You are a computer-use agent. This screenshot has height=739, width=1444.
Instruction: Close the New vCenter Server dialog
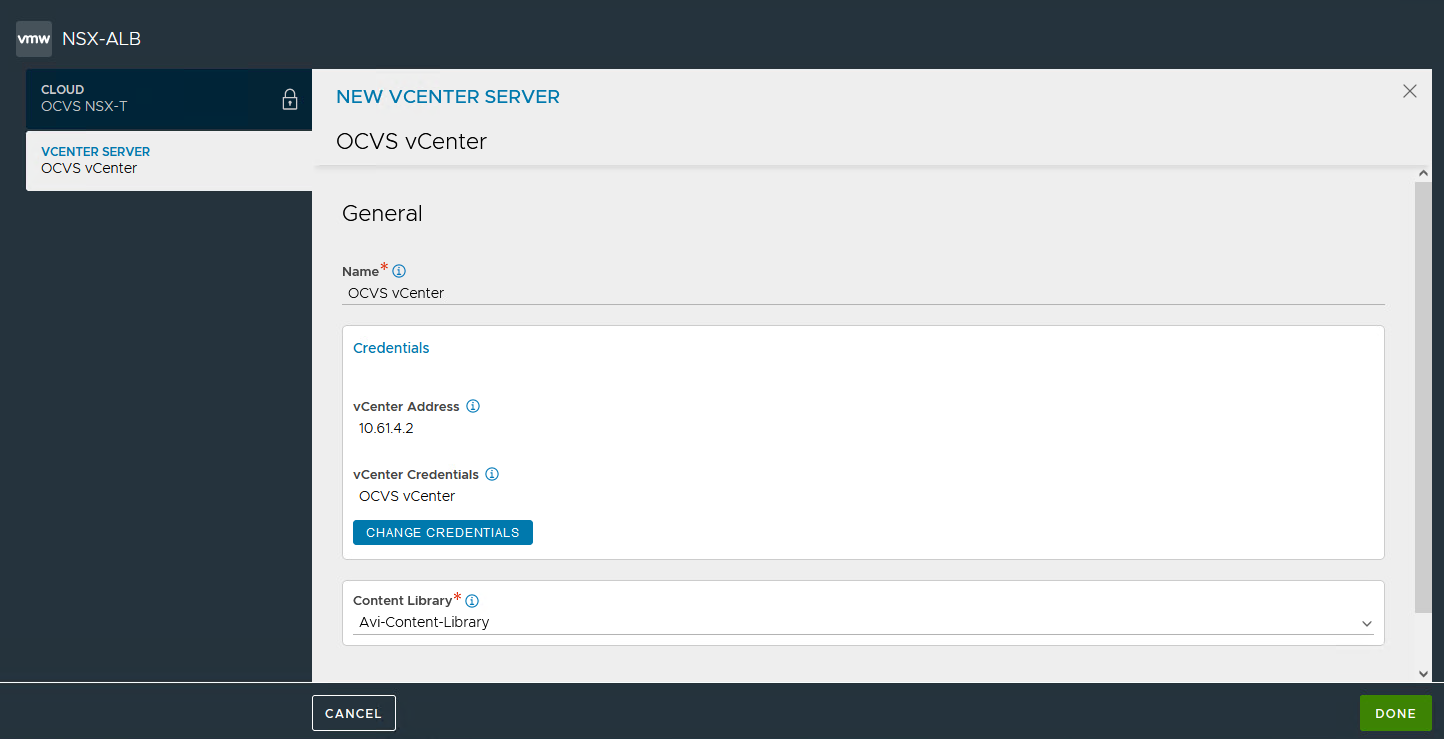(1410, 91)
